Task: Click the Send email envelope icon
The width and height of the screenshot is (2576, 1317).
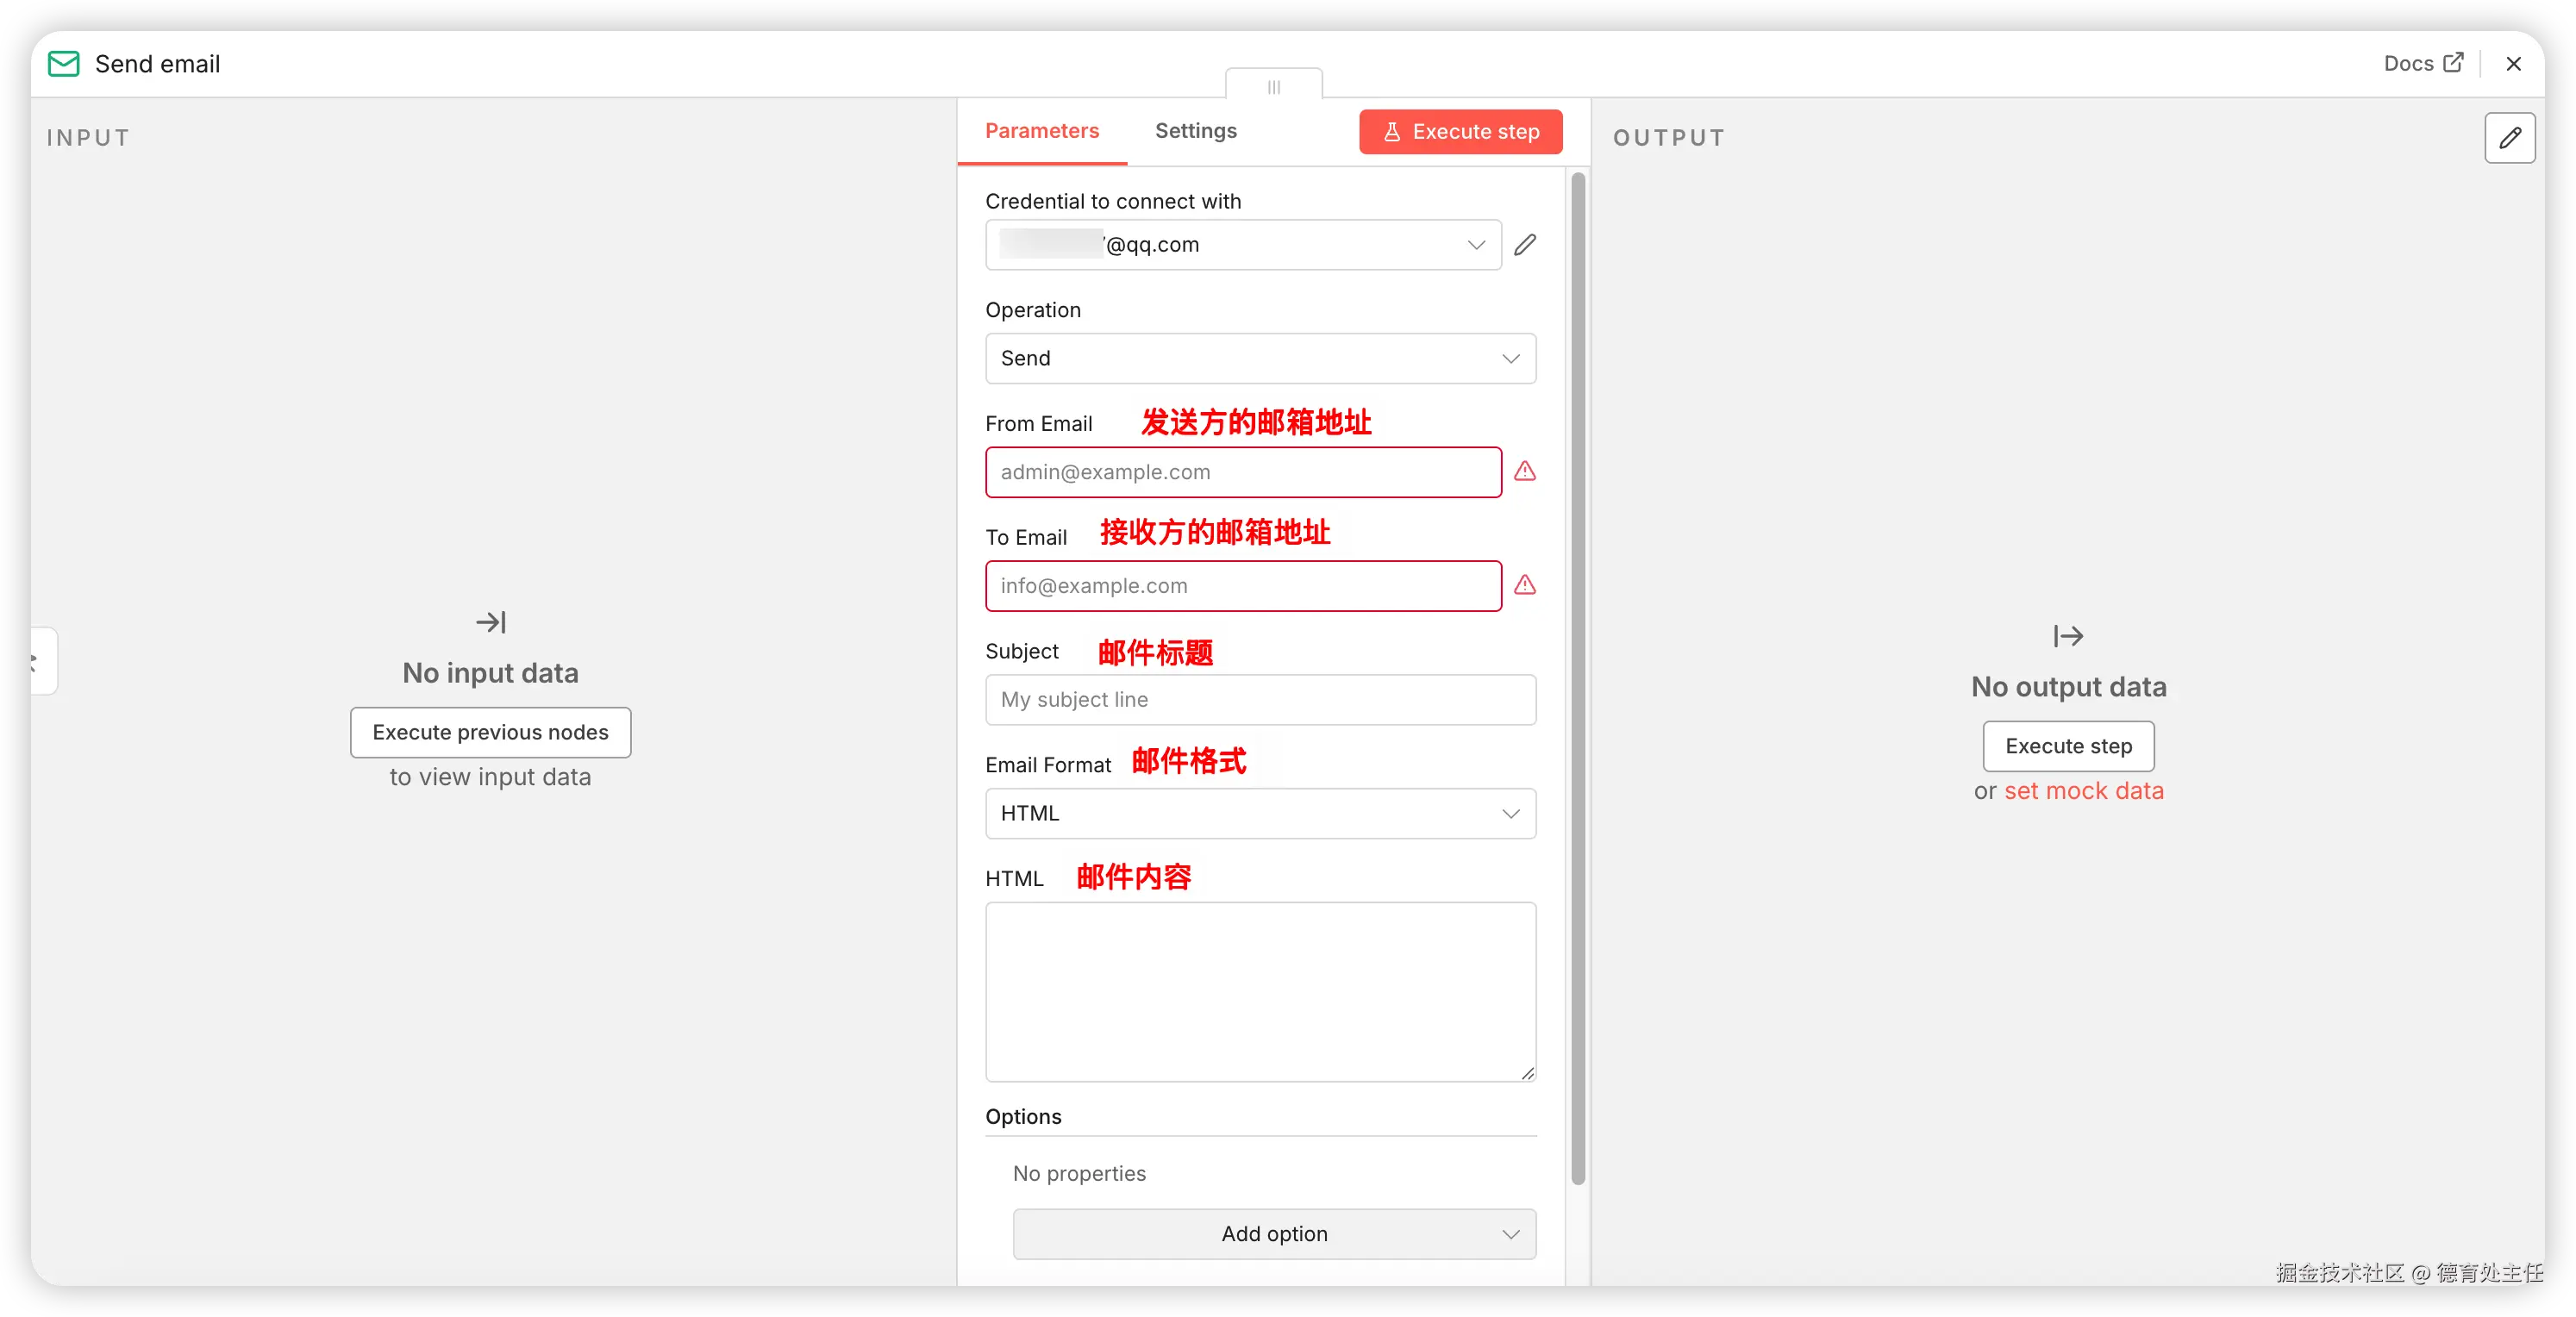Action: pyautogui.click(x=64, y=64)
